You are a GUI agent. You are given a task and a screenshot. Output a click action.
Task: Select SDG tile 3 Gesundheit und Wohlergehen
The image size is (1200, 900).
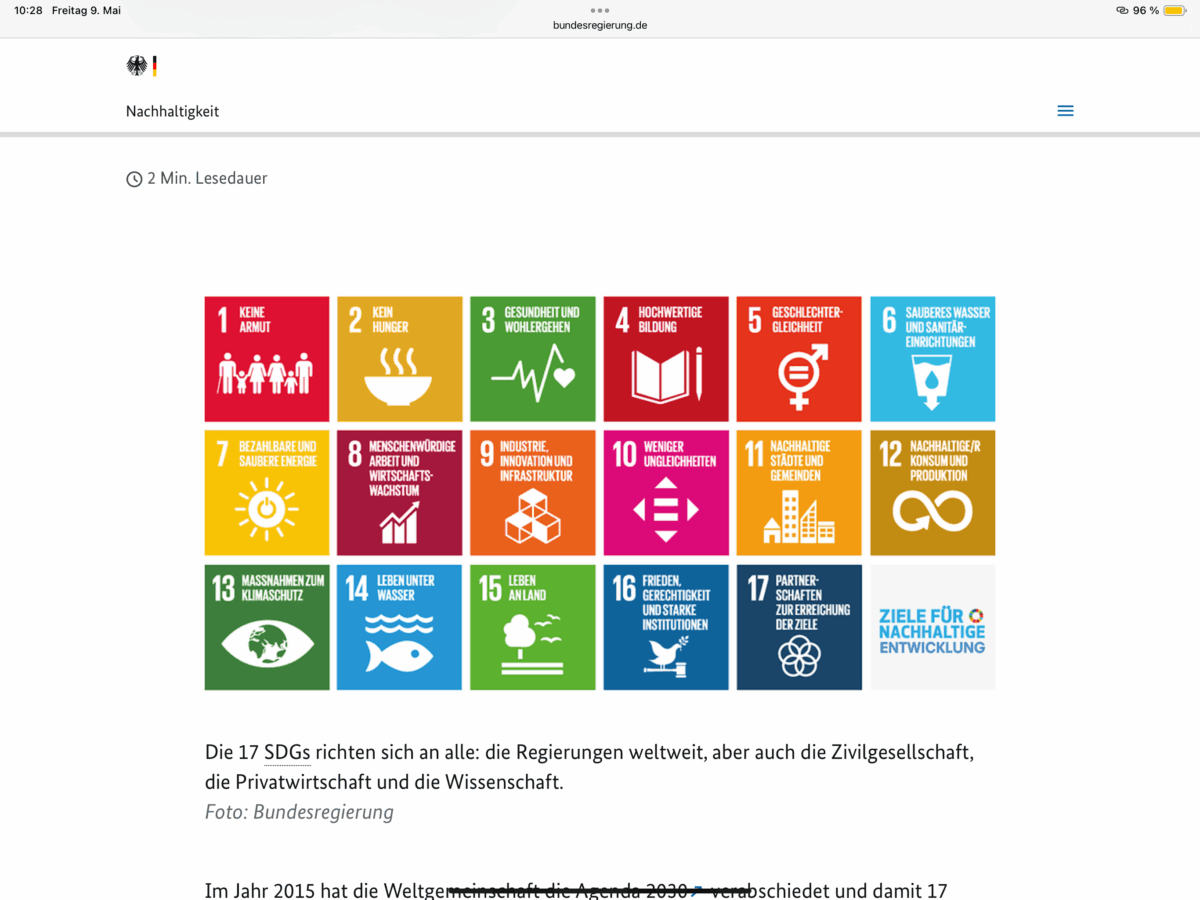coord(533,359)
